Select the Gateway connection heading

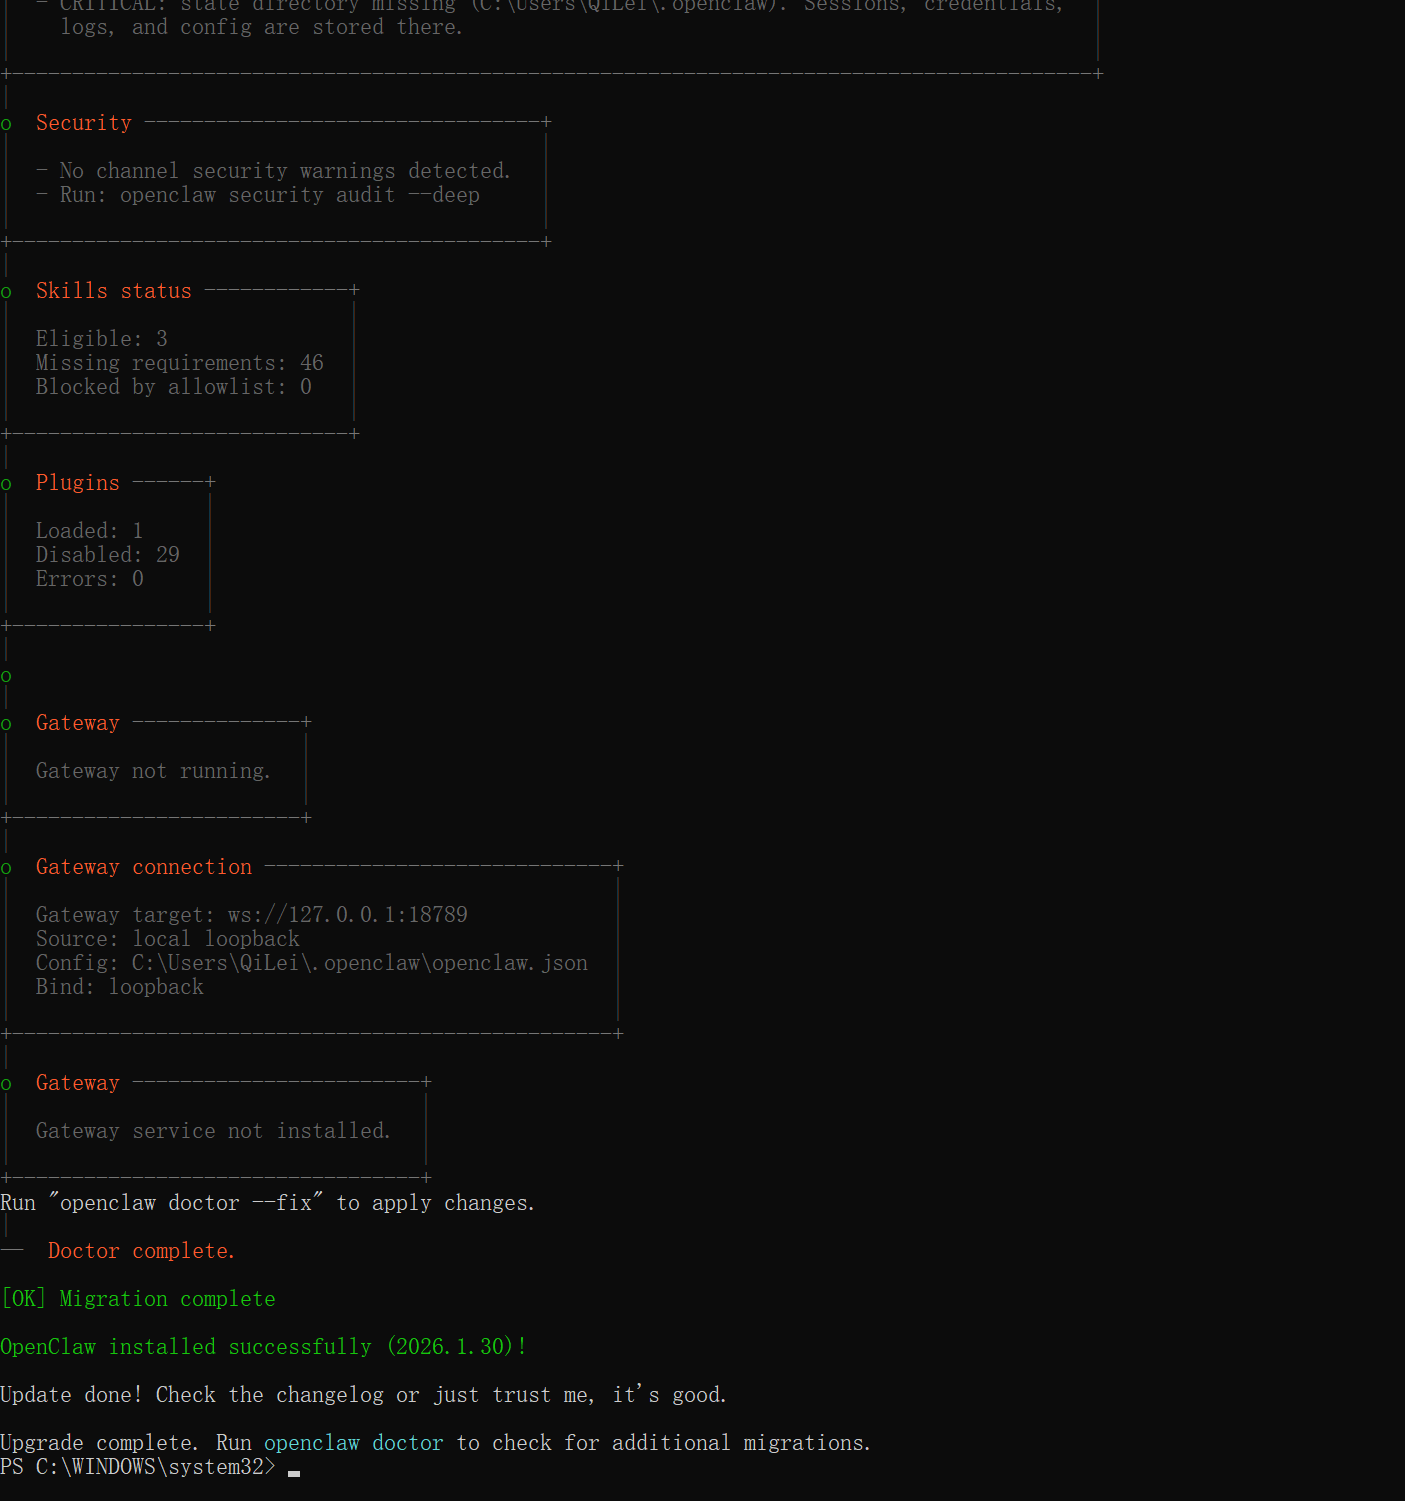click(x=144, y=867)
